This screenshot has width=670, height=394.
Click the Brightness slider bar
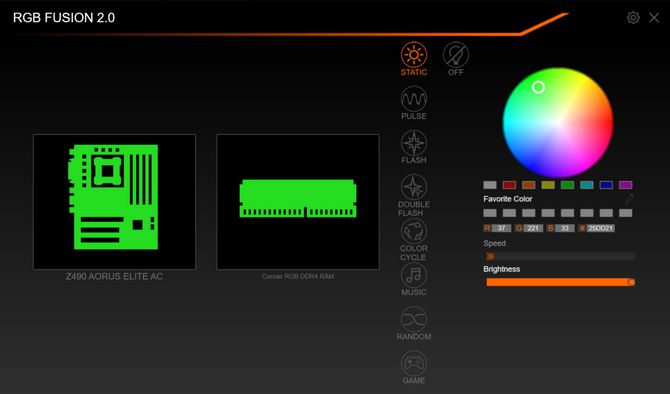pyautogui.click(x=561, y=282)
